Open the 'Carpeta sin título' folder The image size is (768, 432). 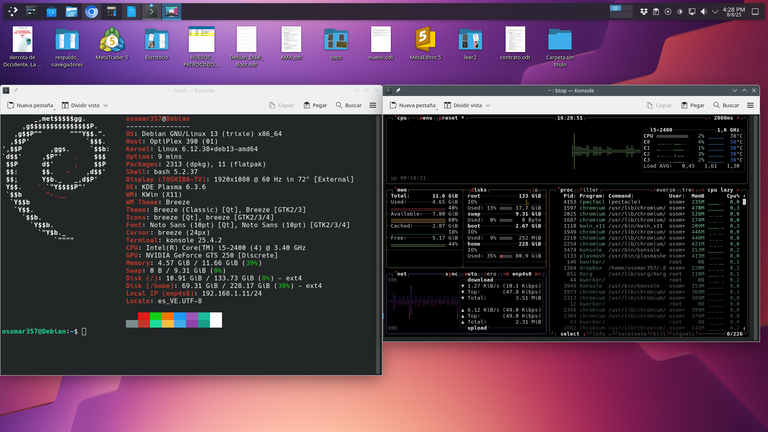[x=559, y=48]
